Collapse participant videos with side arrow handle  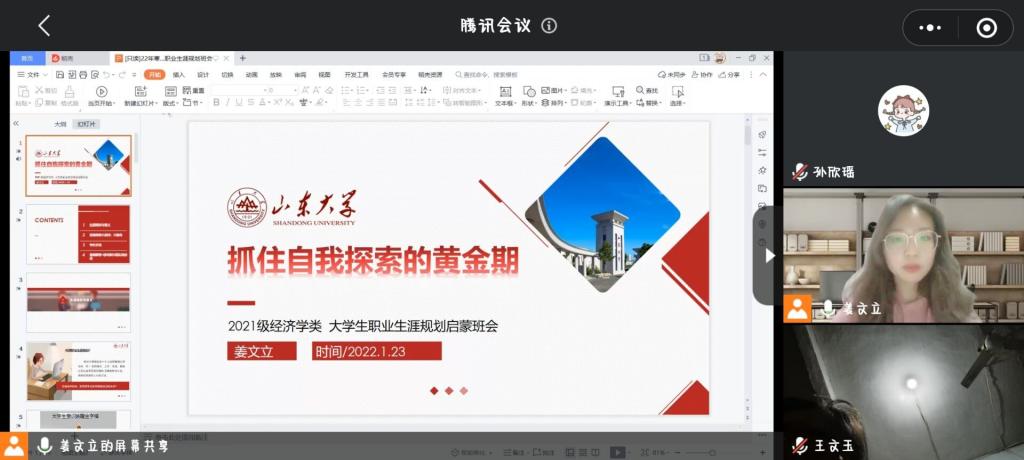pyautogui.click(x=769, y=255)
